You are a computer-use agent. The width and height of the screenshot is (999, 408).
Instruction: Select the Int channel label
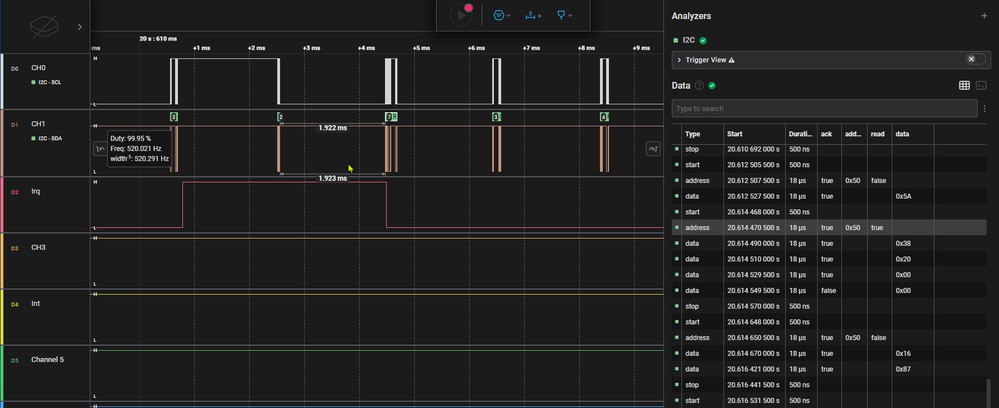[x=36, y=303]
